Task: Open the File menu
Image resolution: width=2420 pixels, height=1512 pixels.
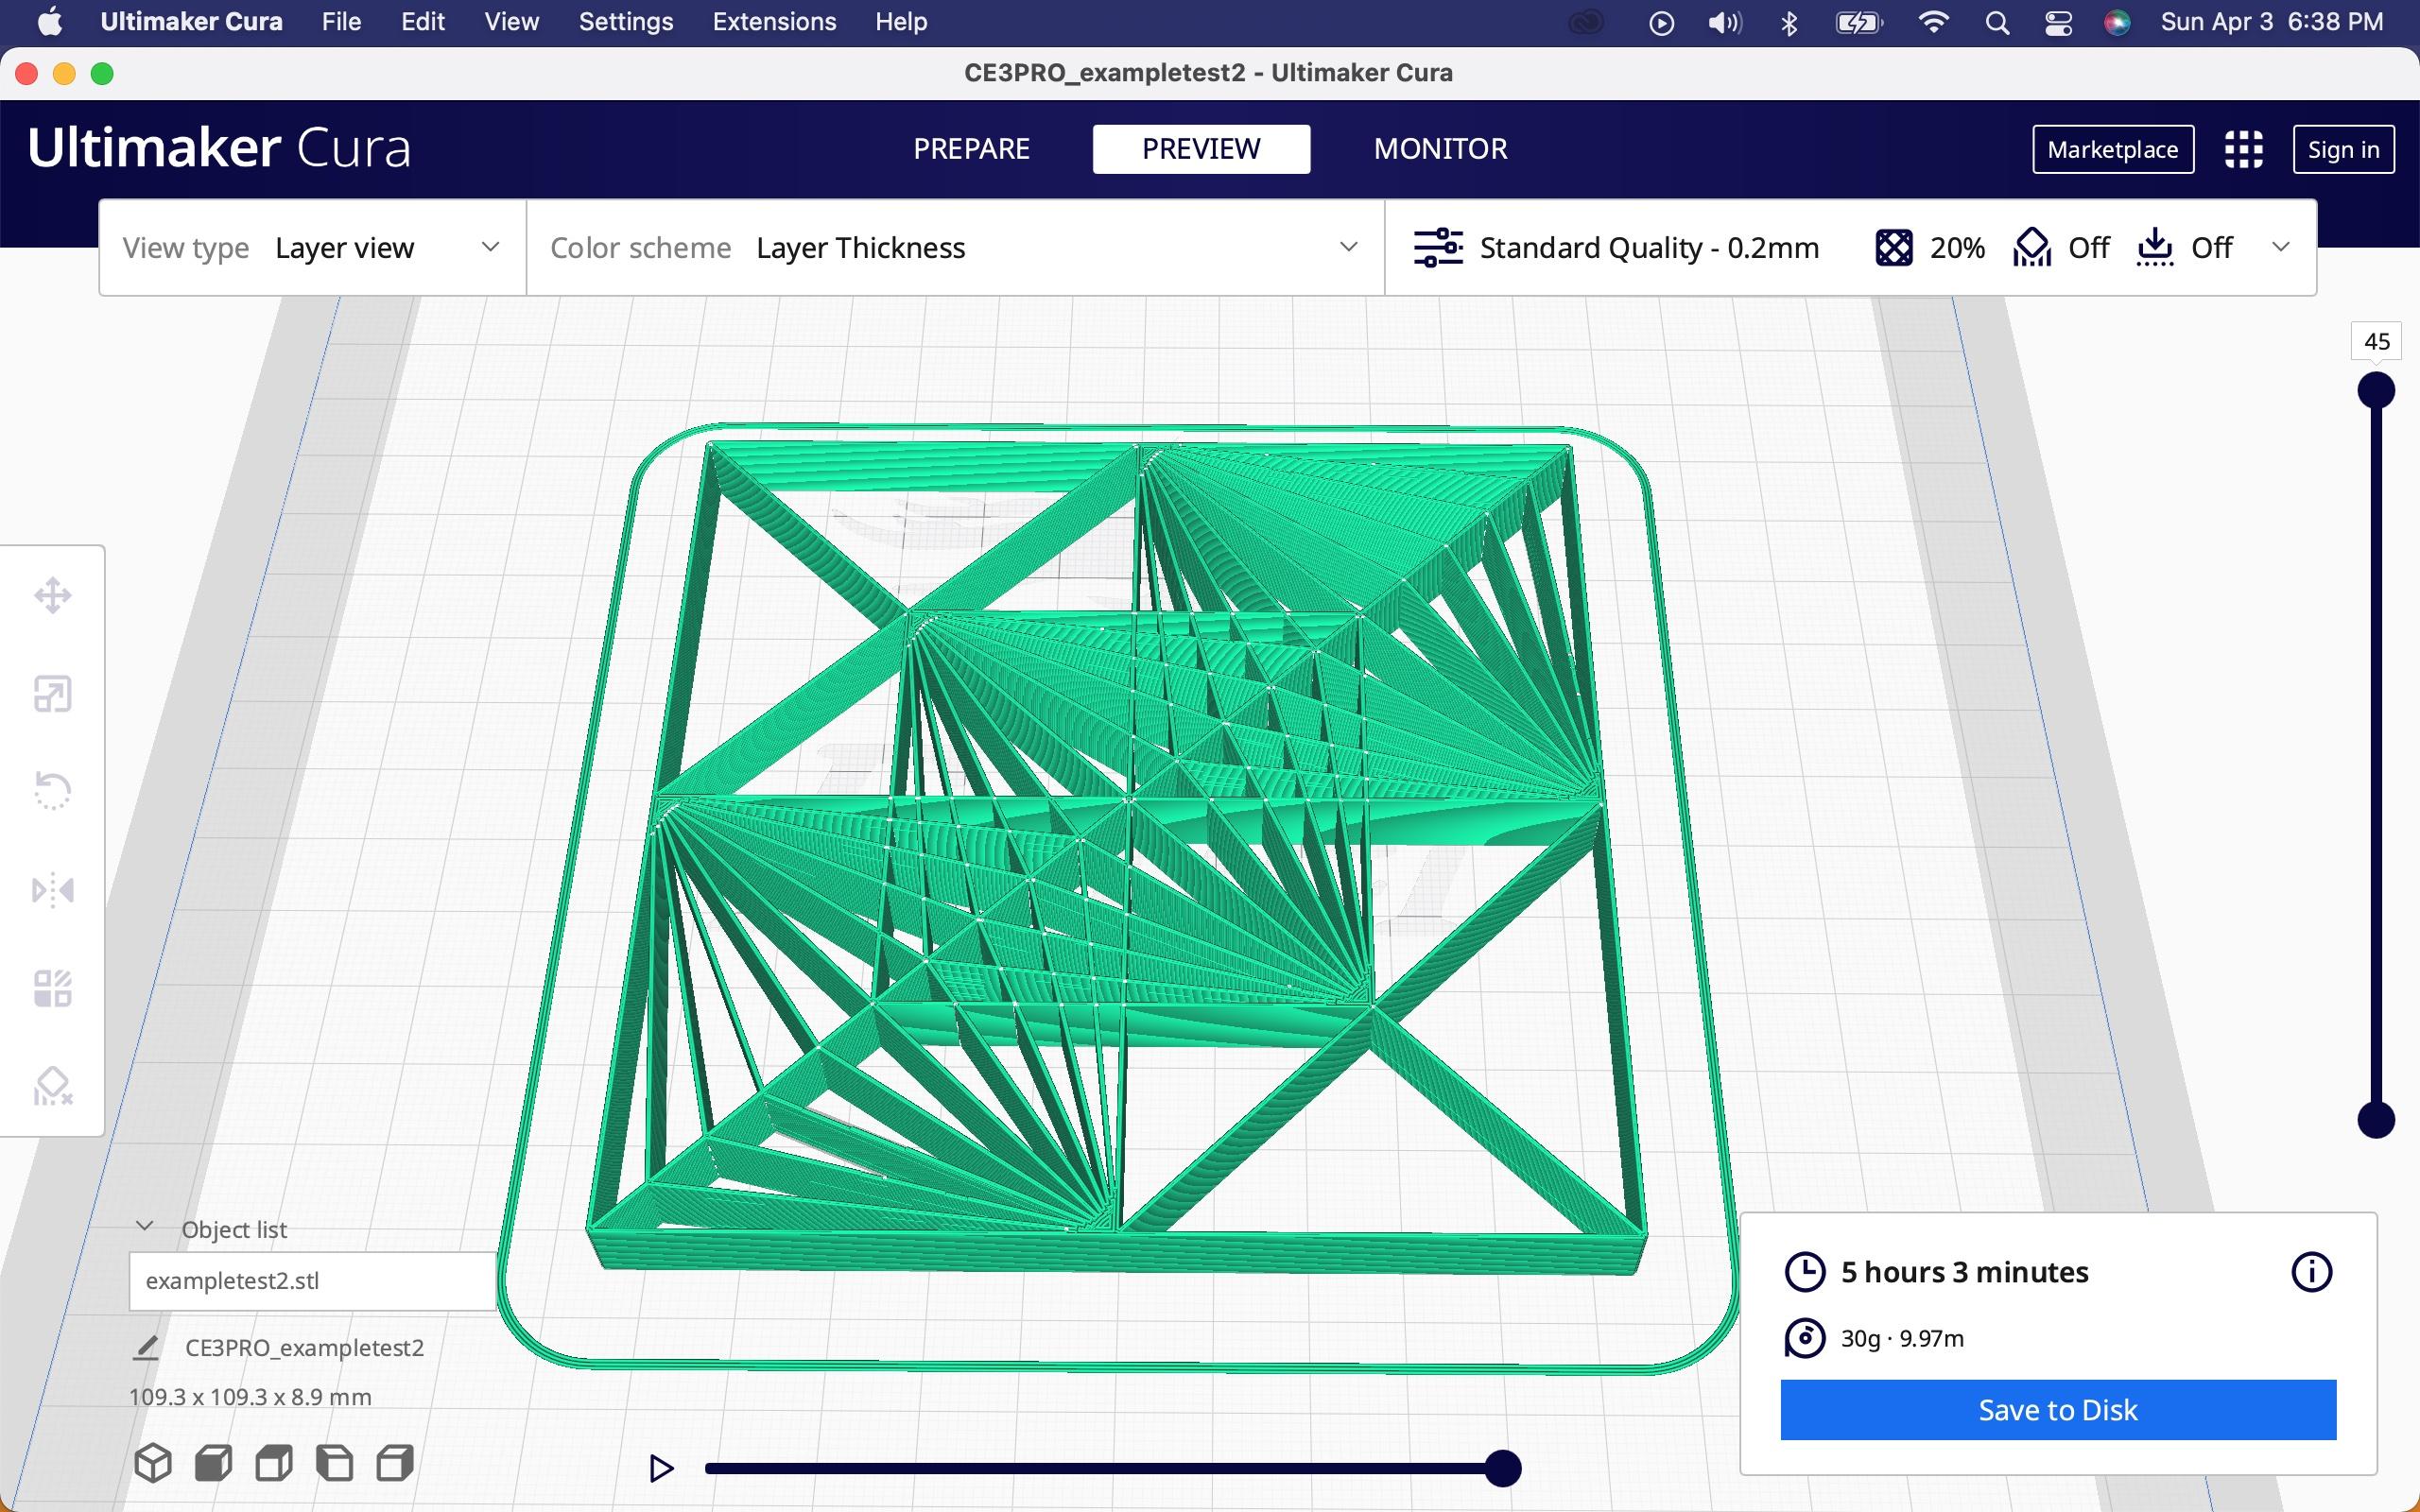Action: pyautogui.click(x=341, y=22)
